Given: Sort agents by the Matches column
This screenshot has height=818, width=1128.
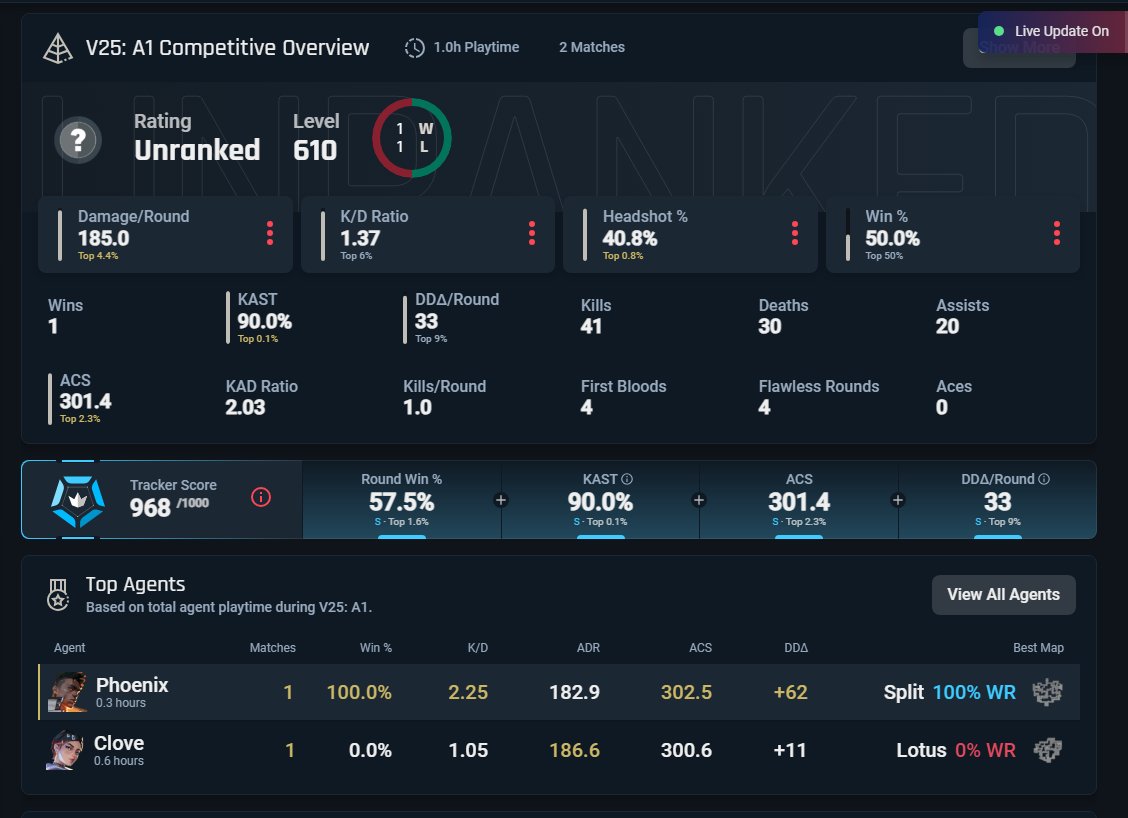Looking at the screenshot, I should 273,647.
